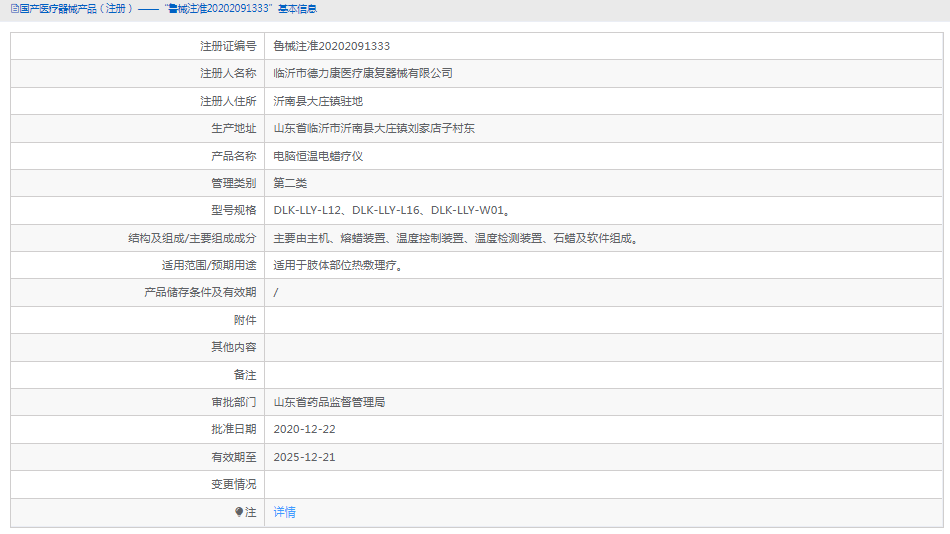
Task: Click the 其他内容 label
Action: point(234,347)
